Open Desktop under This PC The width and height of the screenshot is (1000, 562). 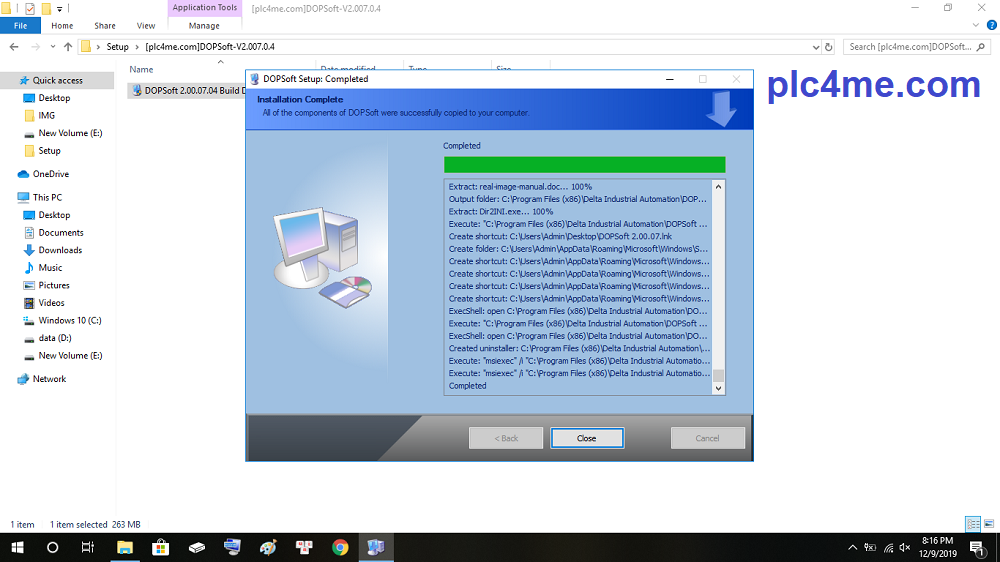pos(54,215)
